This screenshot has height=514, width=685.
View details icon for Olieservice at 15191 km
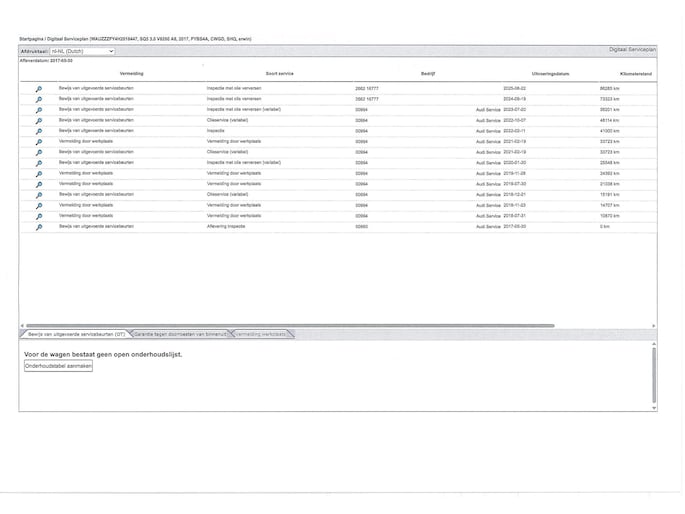39,195
